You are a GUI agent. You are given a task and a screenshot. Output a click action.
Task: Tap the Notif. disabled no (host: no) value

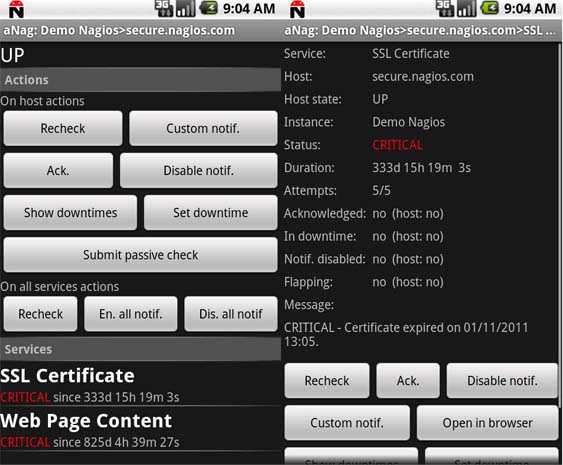pyautogui.click(x=408, y=259)
